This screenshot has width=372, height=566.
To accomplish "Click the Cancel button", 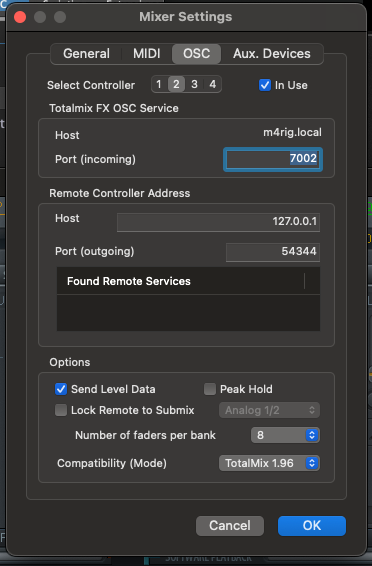I will (230, 526).
